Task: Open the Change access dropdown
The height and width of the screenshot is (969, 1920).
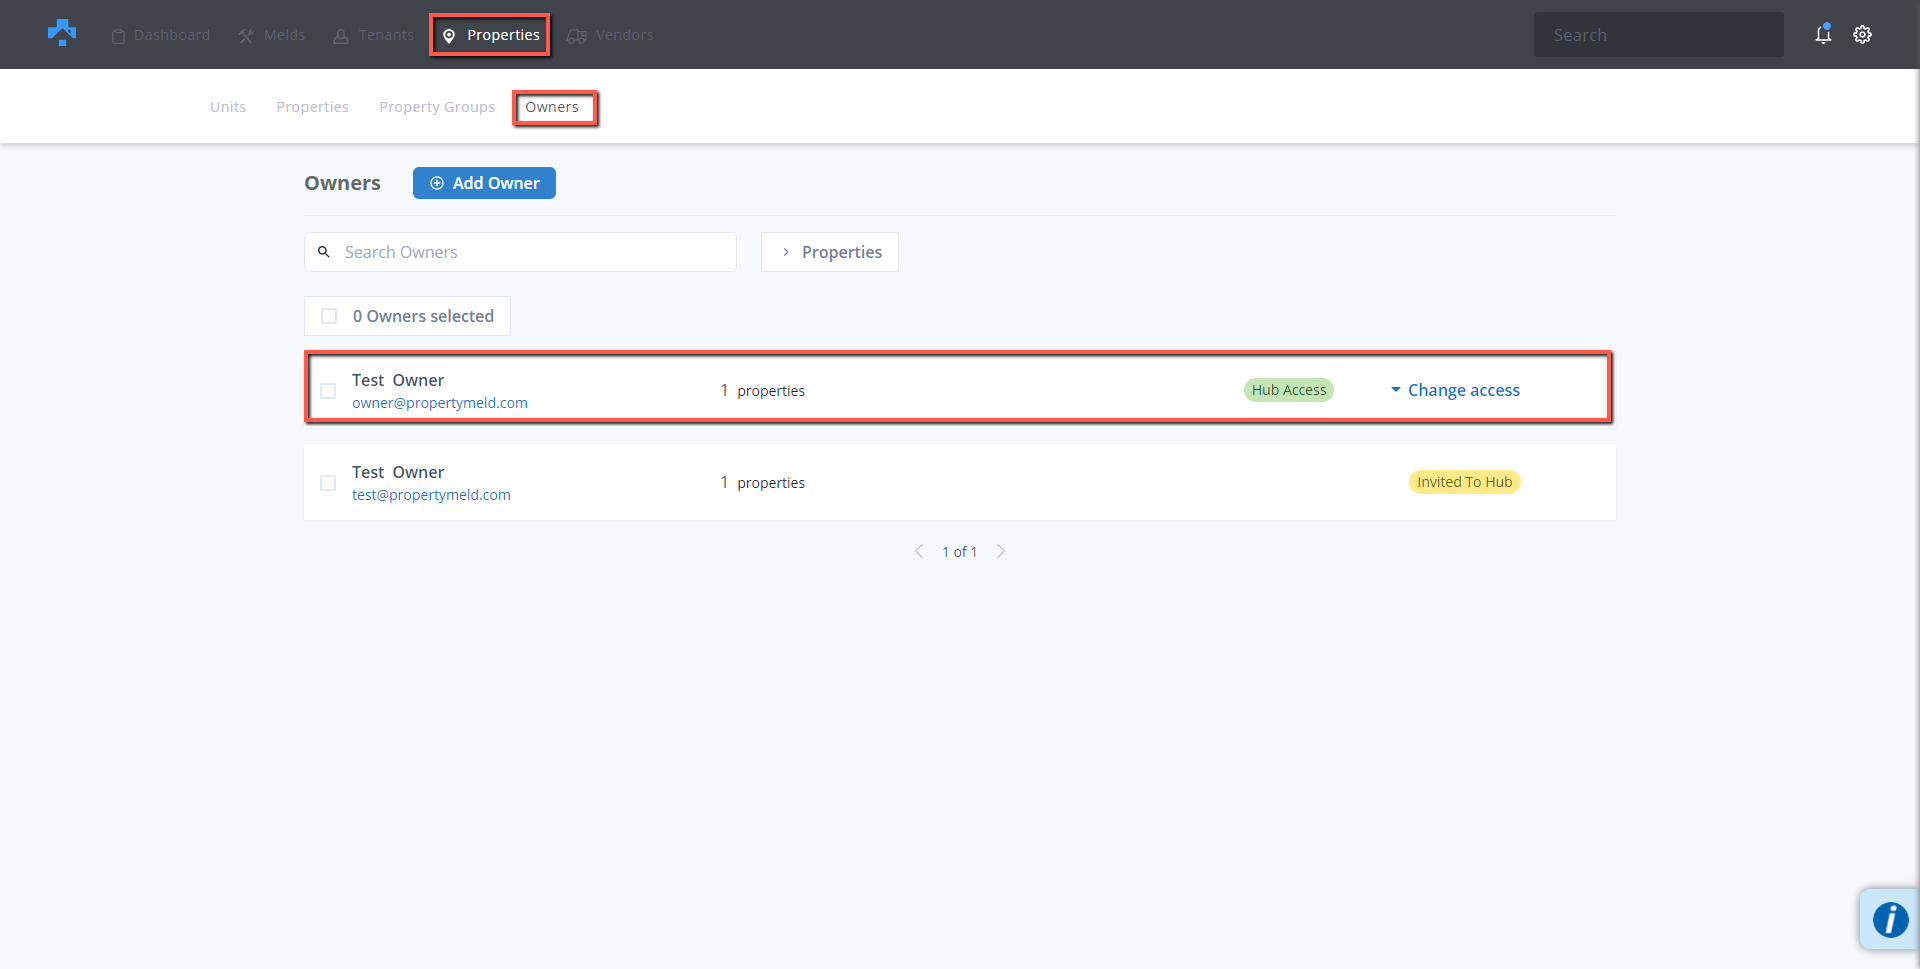Action: (x=1455, y=390)
